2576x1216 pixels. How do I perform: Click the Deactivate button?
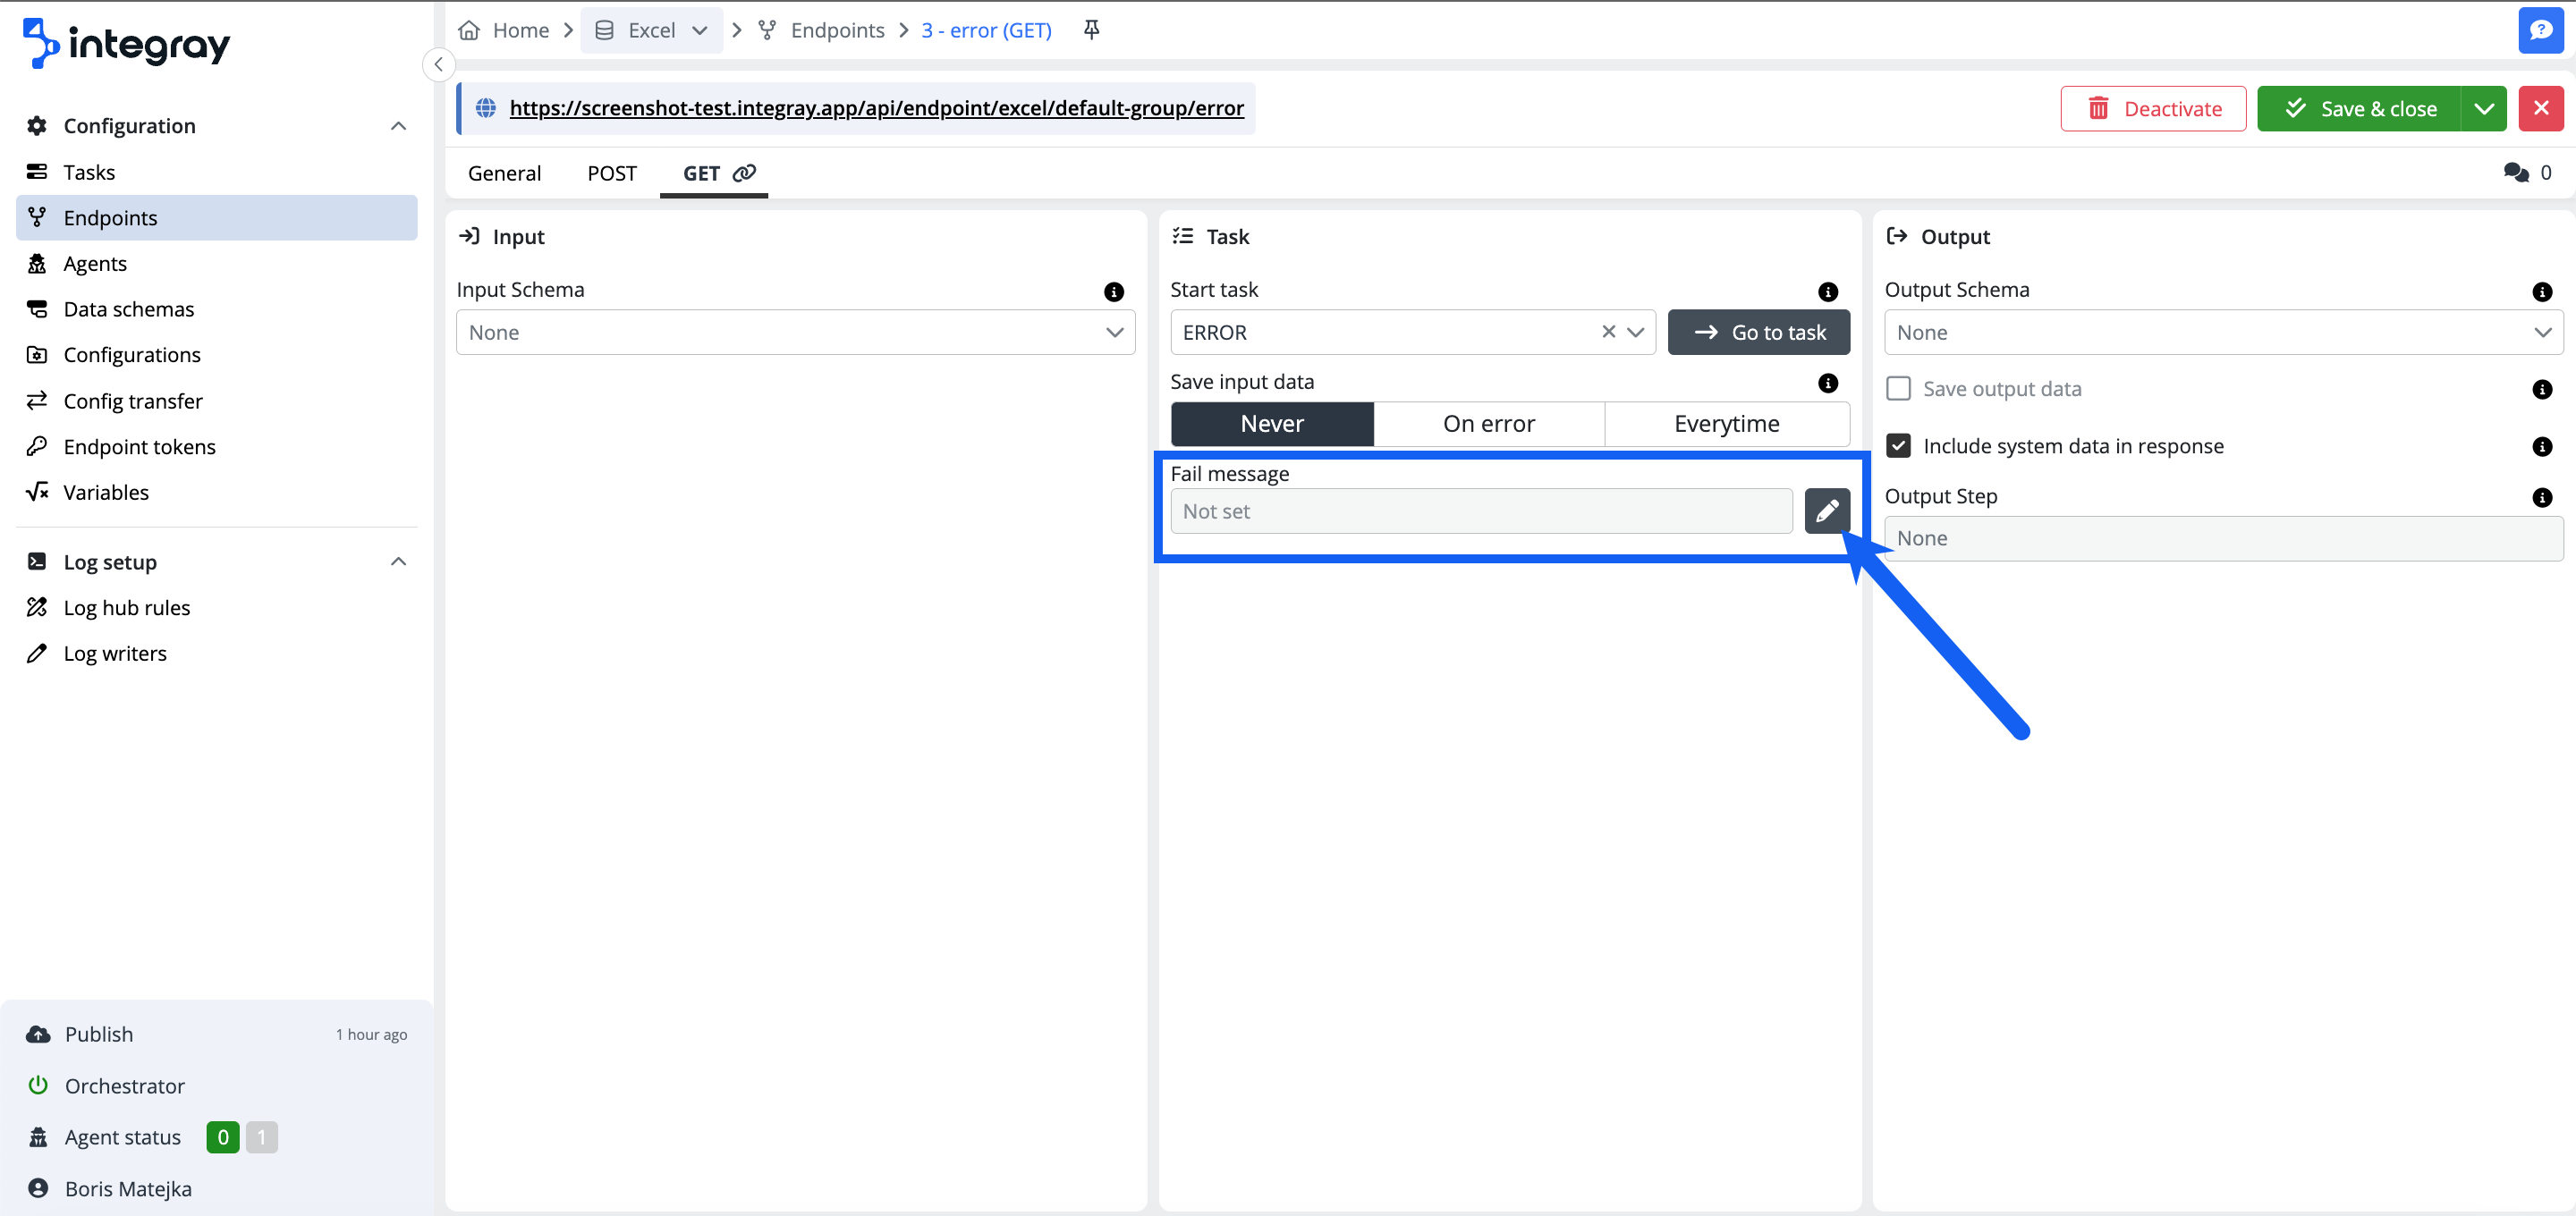tap(2152, 109)
